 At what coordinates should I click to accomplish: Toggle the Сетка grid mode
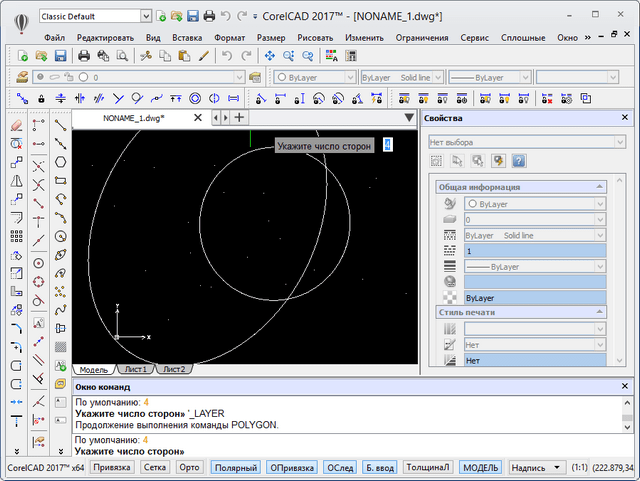click(154, 467)
